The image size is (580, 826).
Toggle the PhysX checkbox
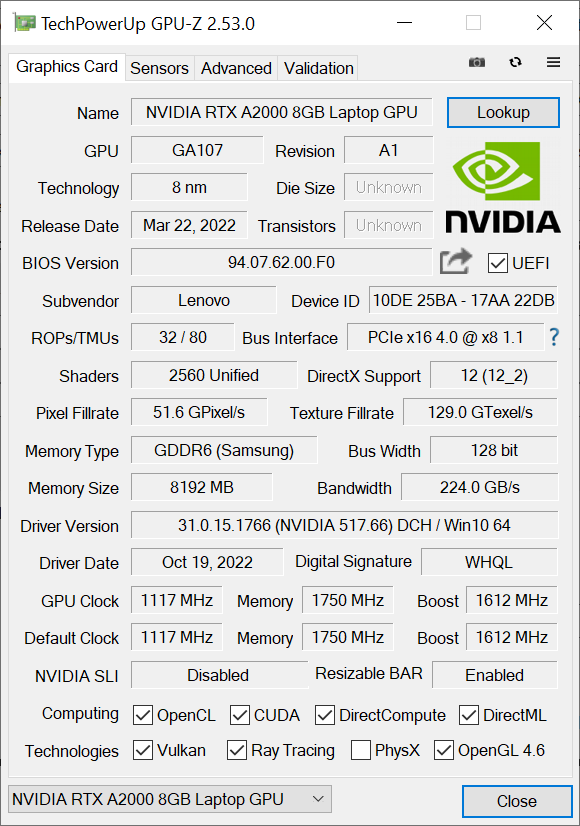click(360, 750)
